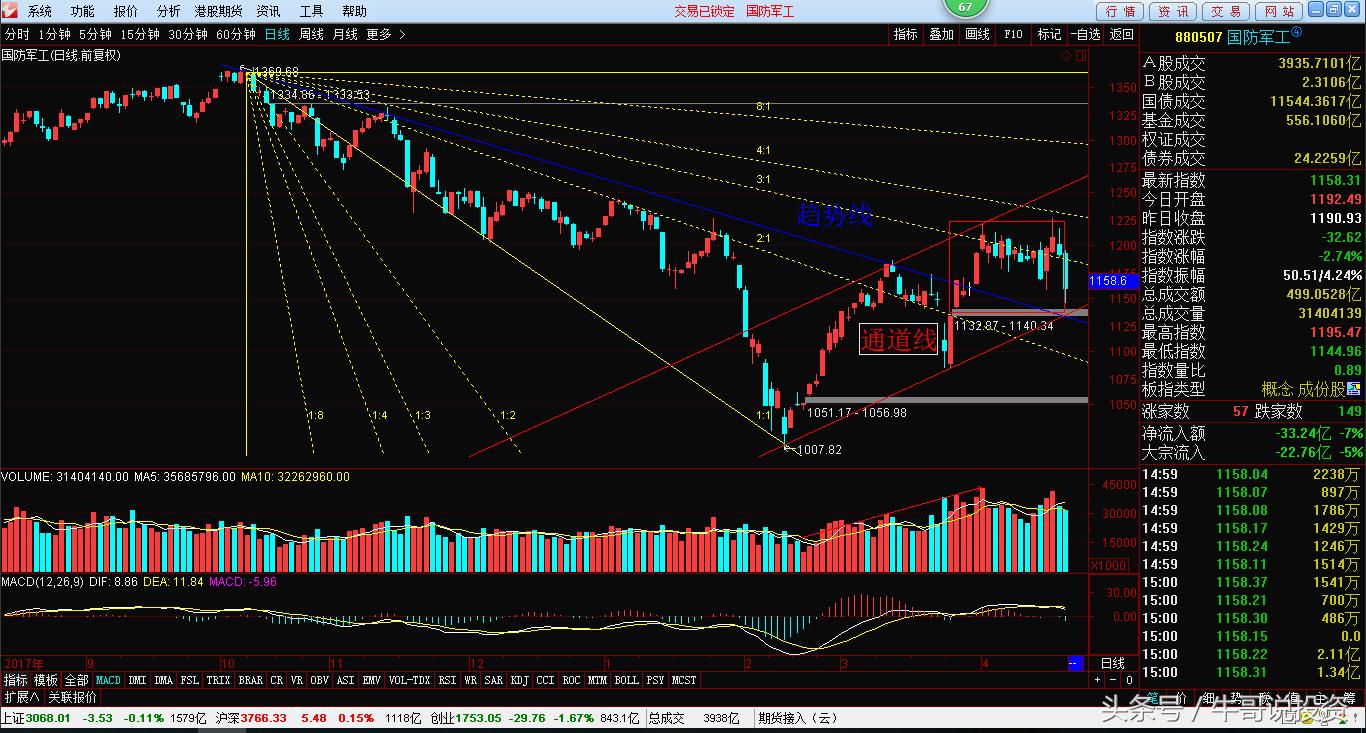This screenshot has height=733, width=1366.
Task: Click the 资讯 button at top right
Action: [1173, 11]
